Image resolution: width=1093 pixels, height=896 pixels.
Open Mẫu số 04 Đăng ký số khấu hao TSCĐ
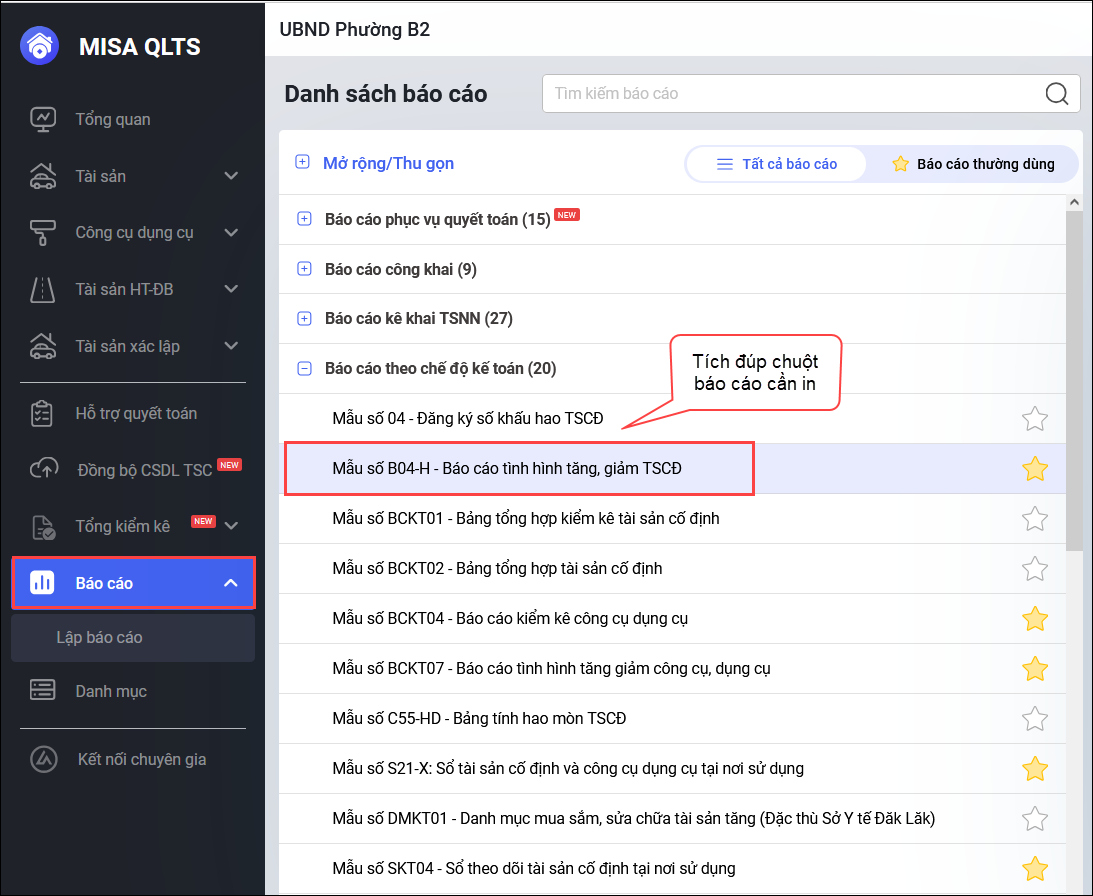(x=468, y=418)
